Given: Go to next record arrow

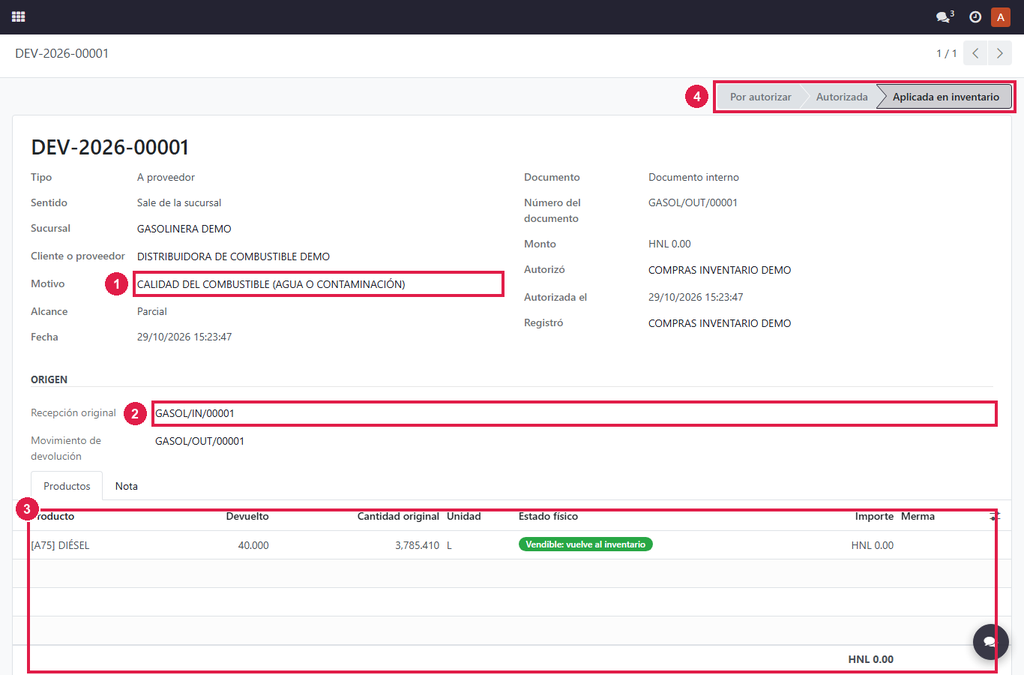Looking at the screenshot, I should pos(1000,54).
